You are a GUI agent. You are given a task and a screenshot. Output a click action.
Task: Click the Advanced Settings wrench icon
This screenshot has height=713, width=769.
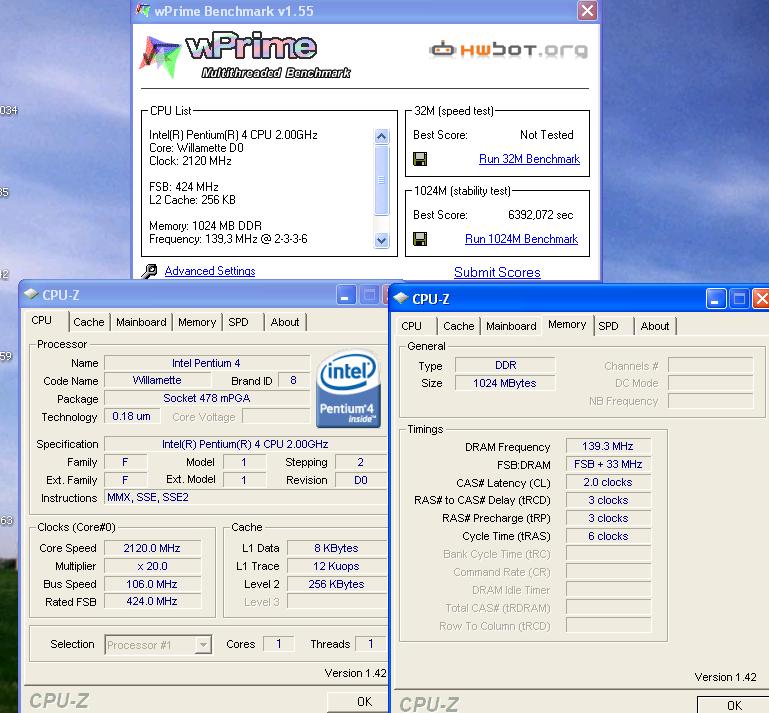click(x=149, y=271)
